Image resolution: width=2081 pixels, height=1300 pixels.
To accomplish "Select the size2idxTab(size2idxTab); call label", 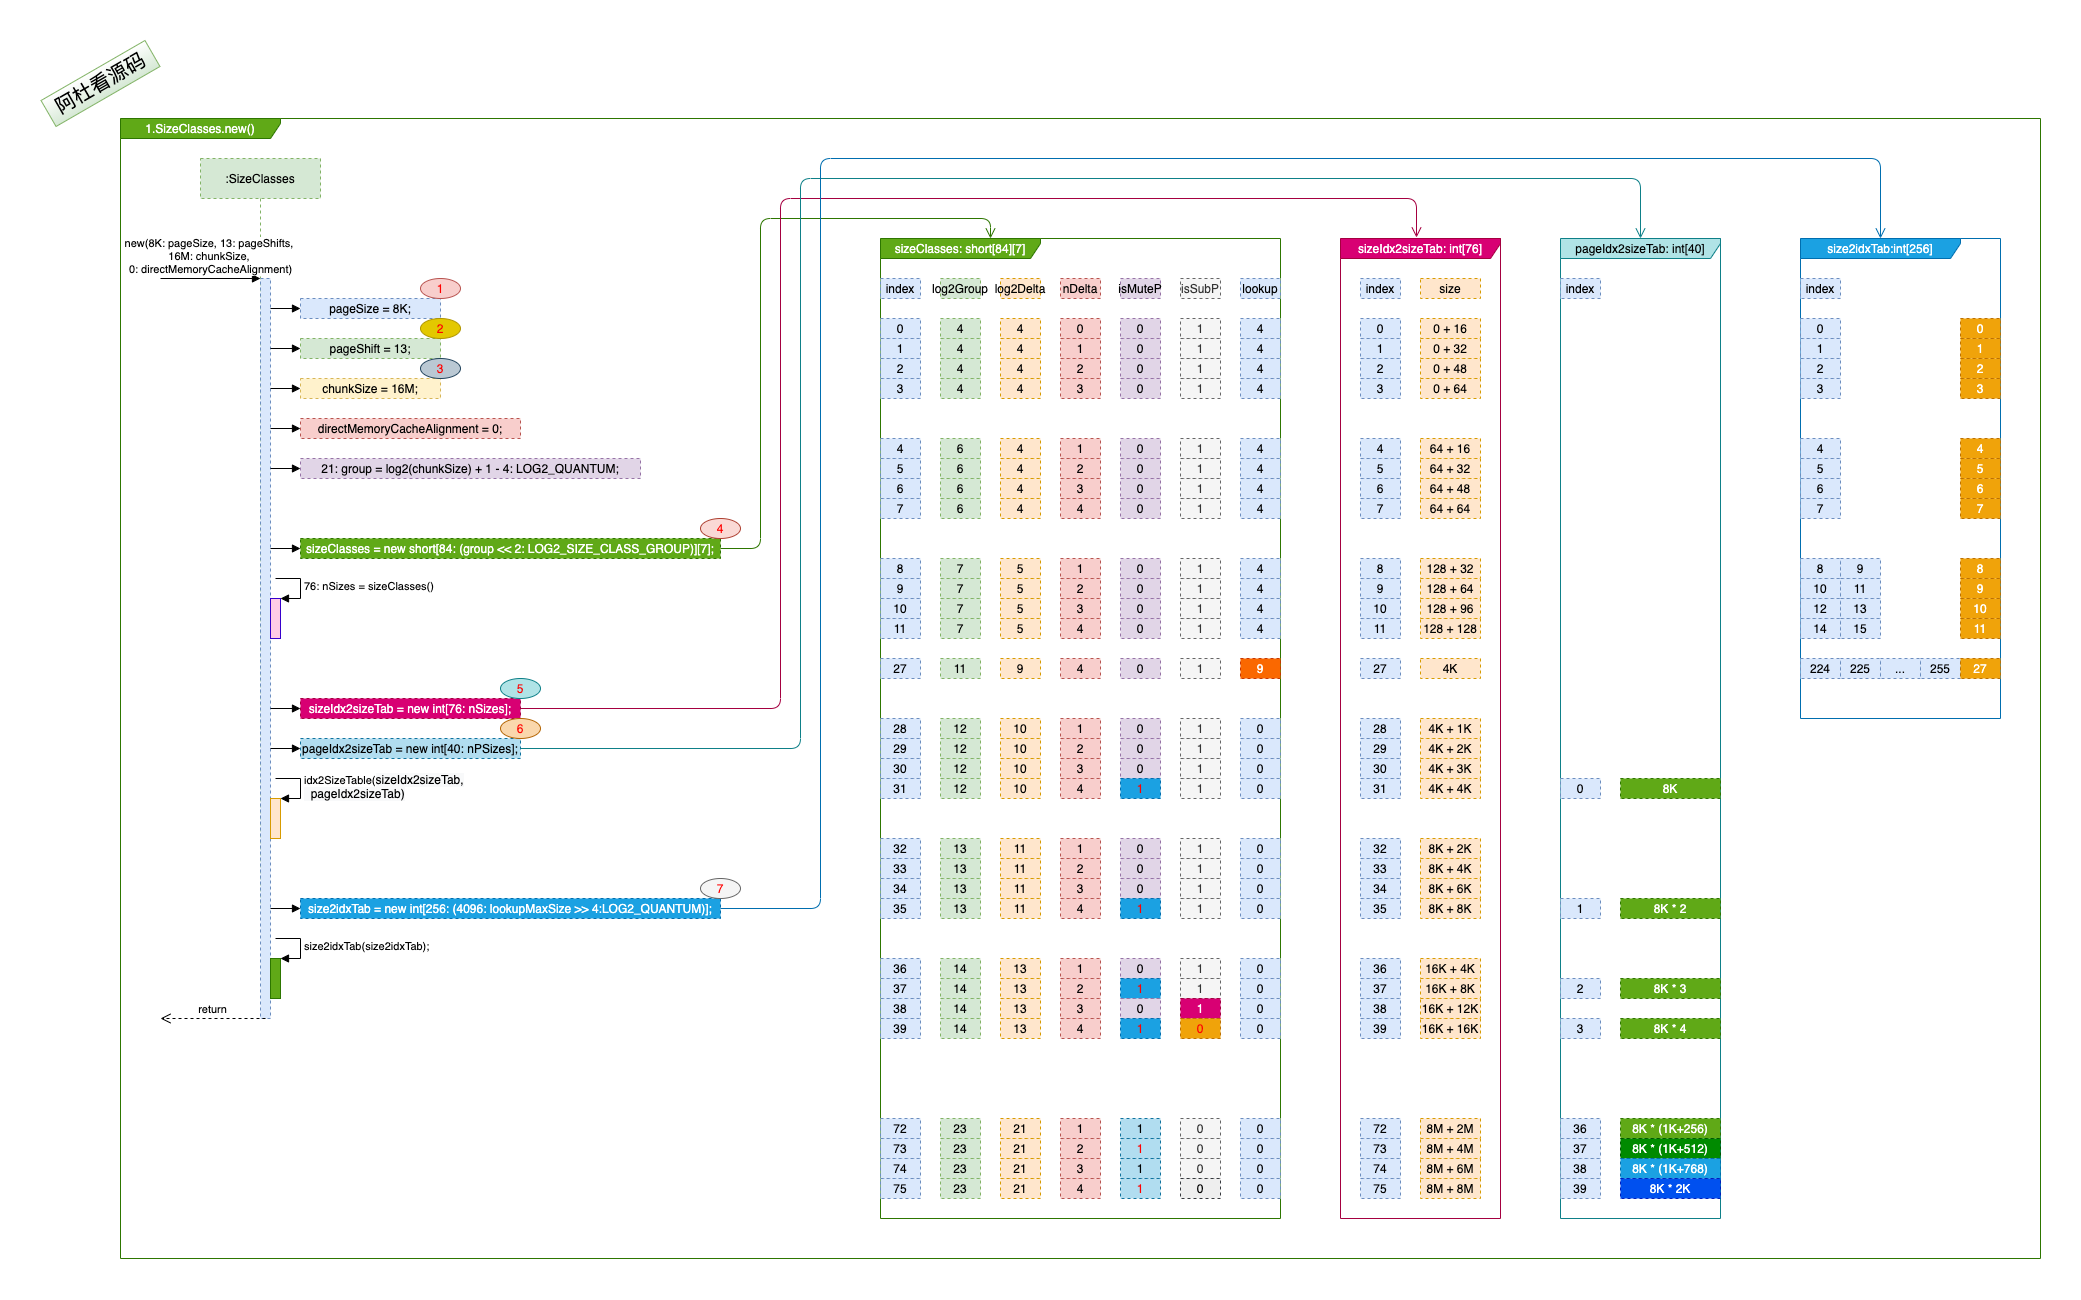I will (x=367, y=946).
